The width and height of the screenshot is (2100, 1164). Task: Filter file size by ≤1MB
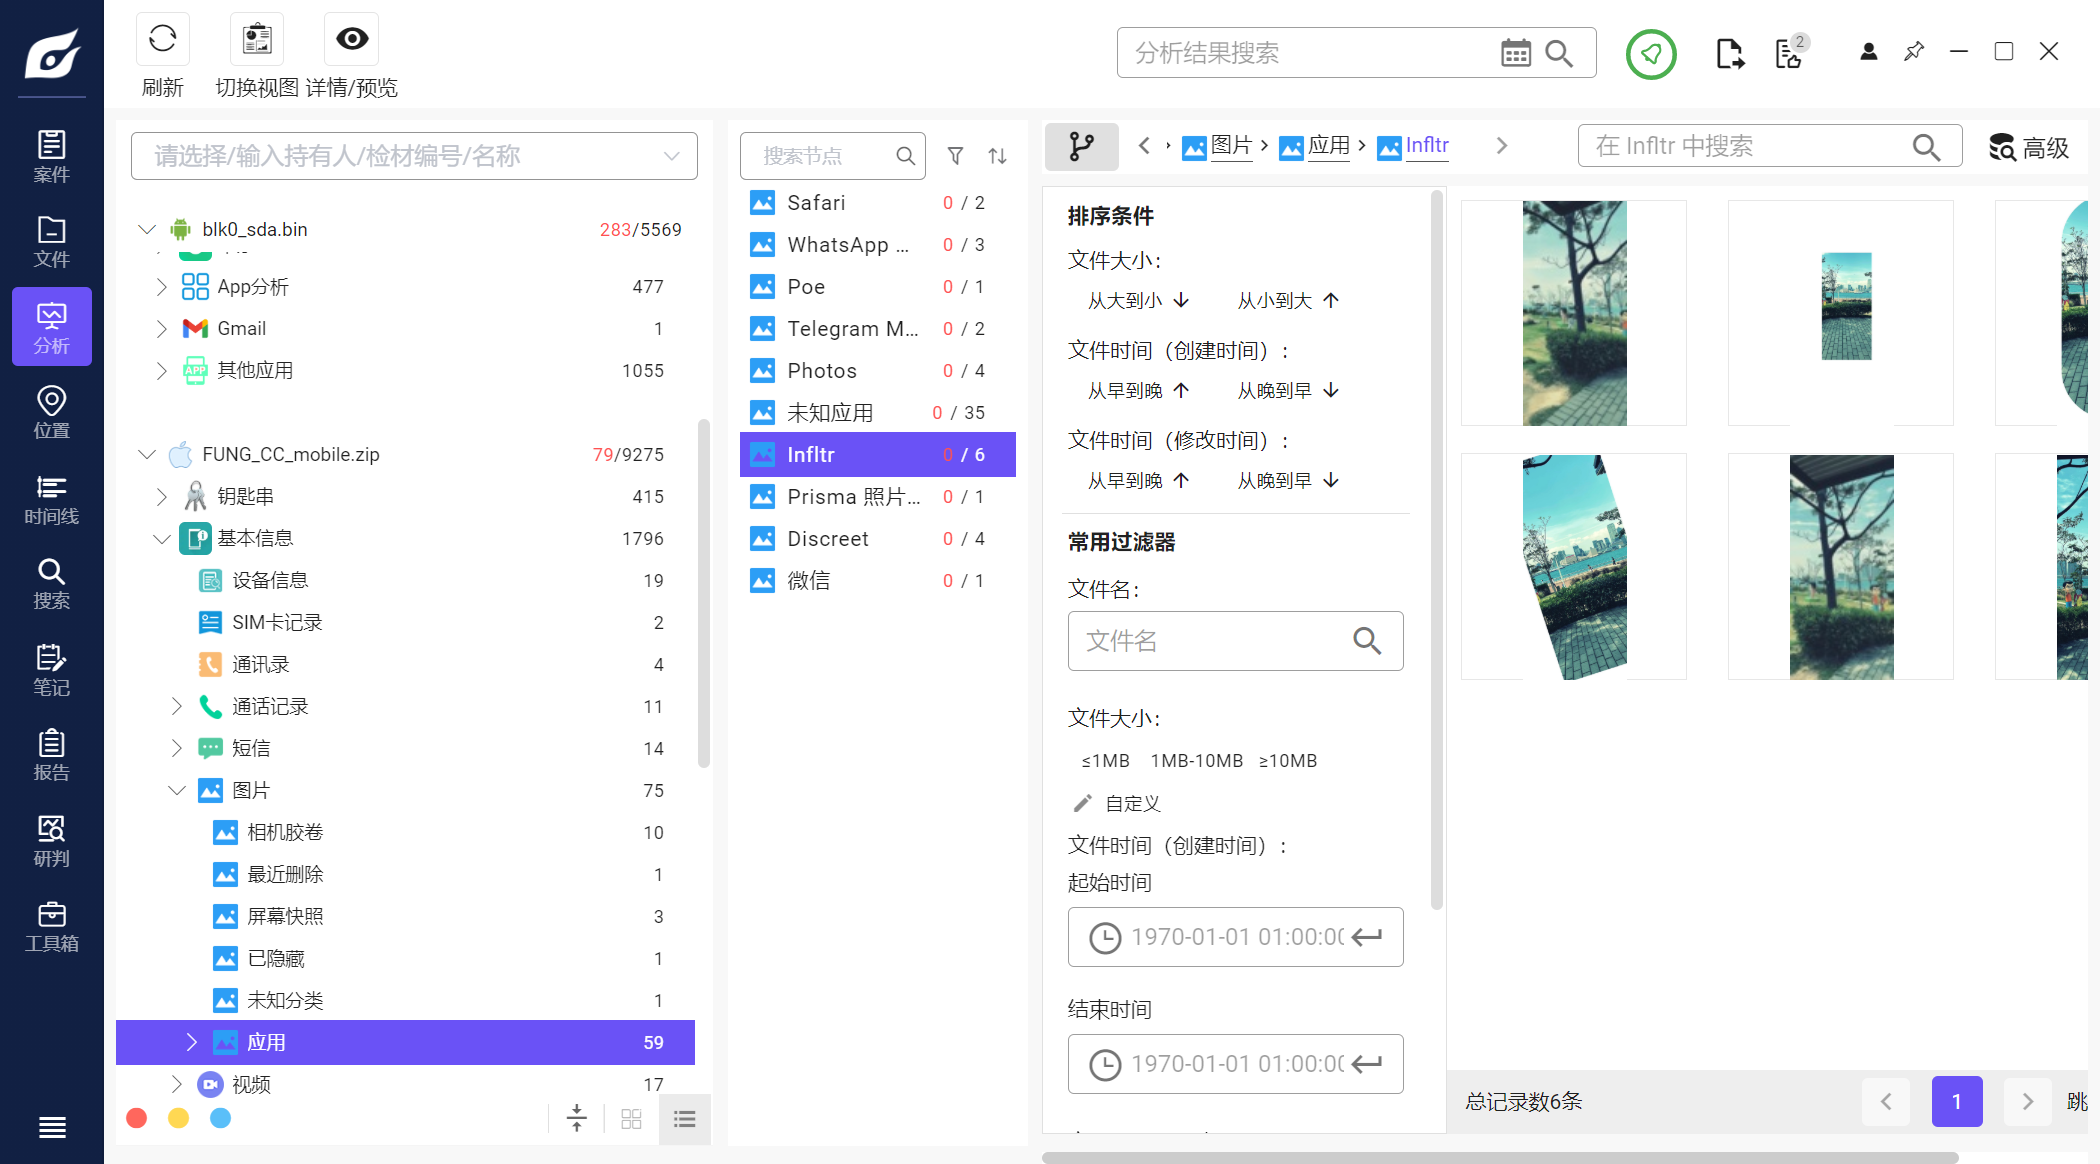(x=1105, y=761)
